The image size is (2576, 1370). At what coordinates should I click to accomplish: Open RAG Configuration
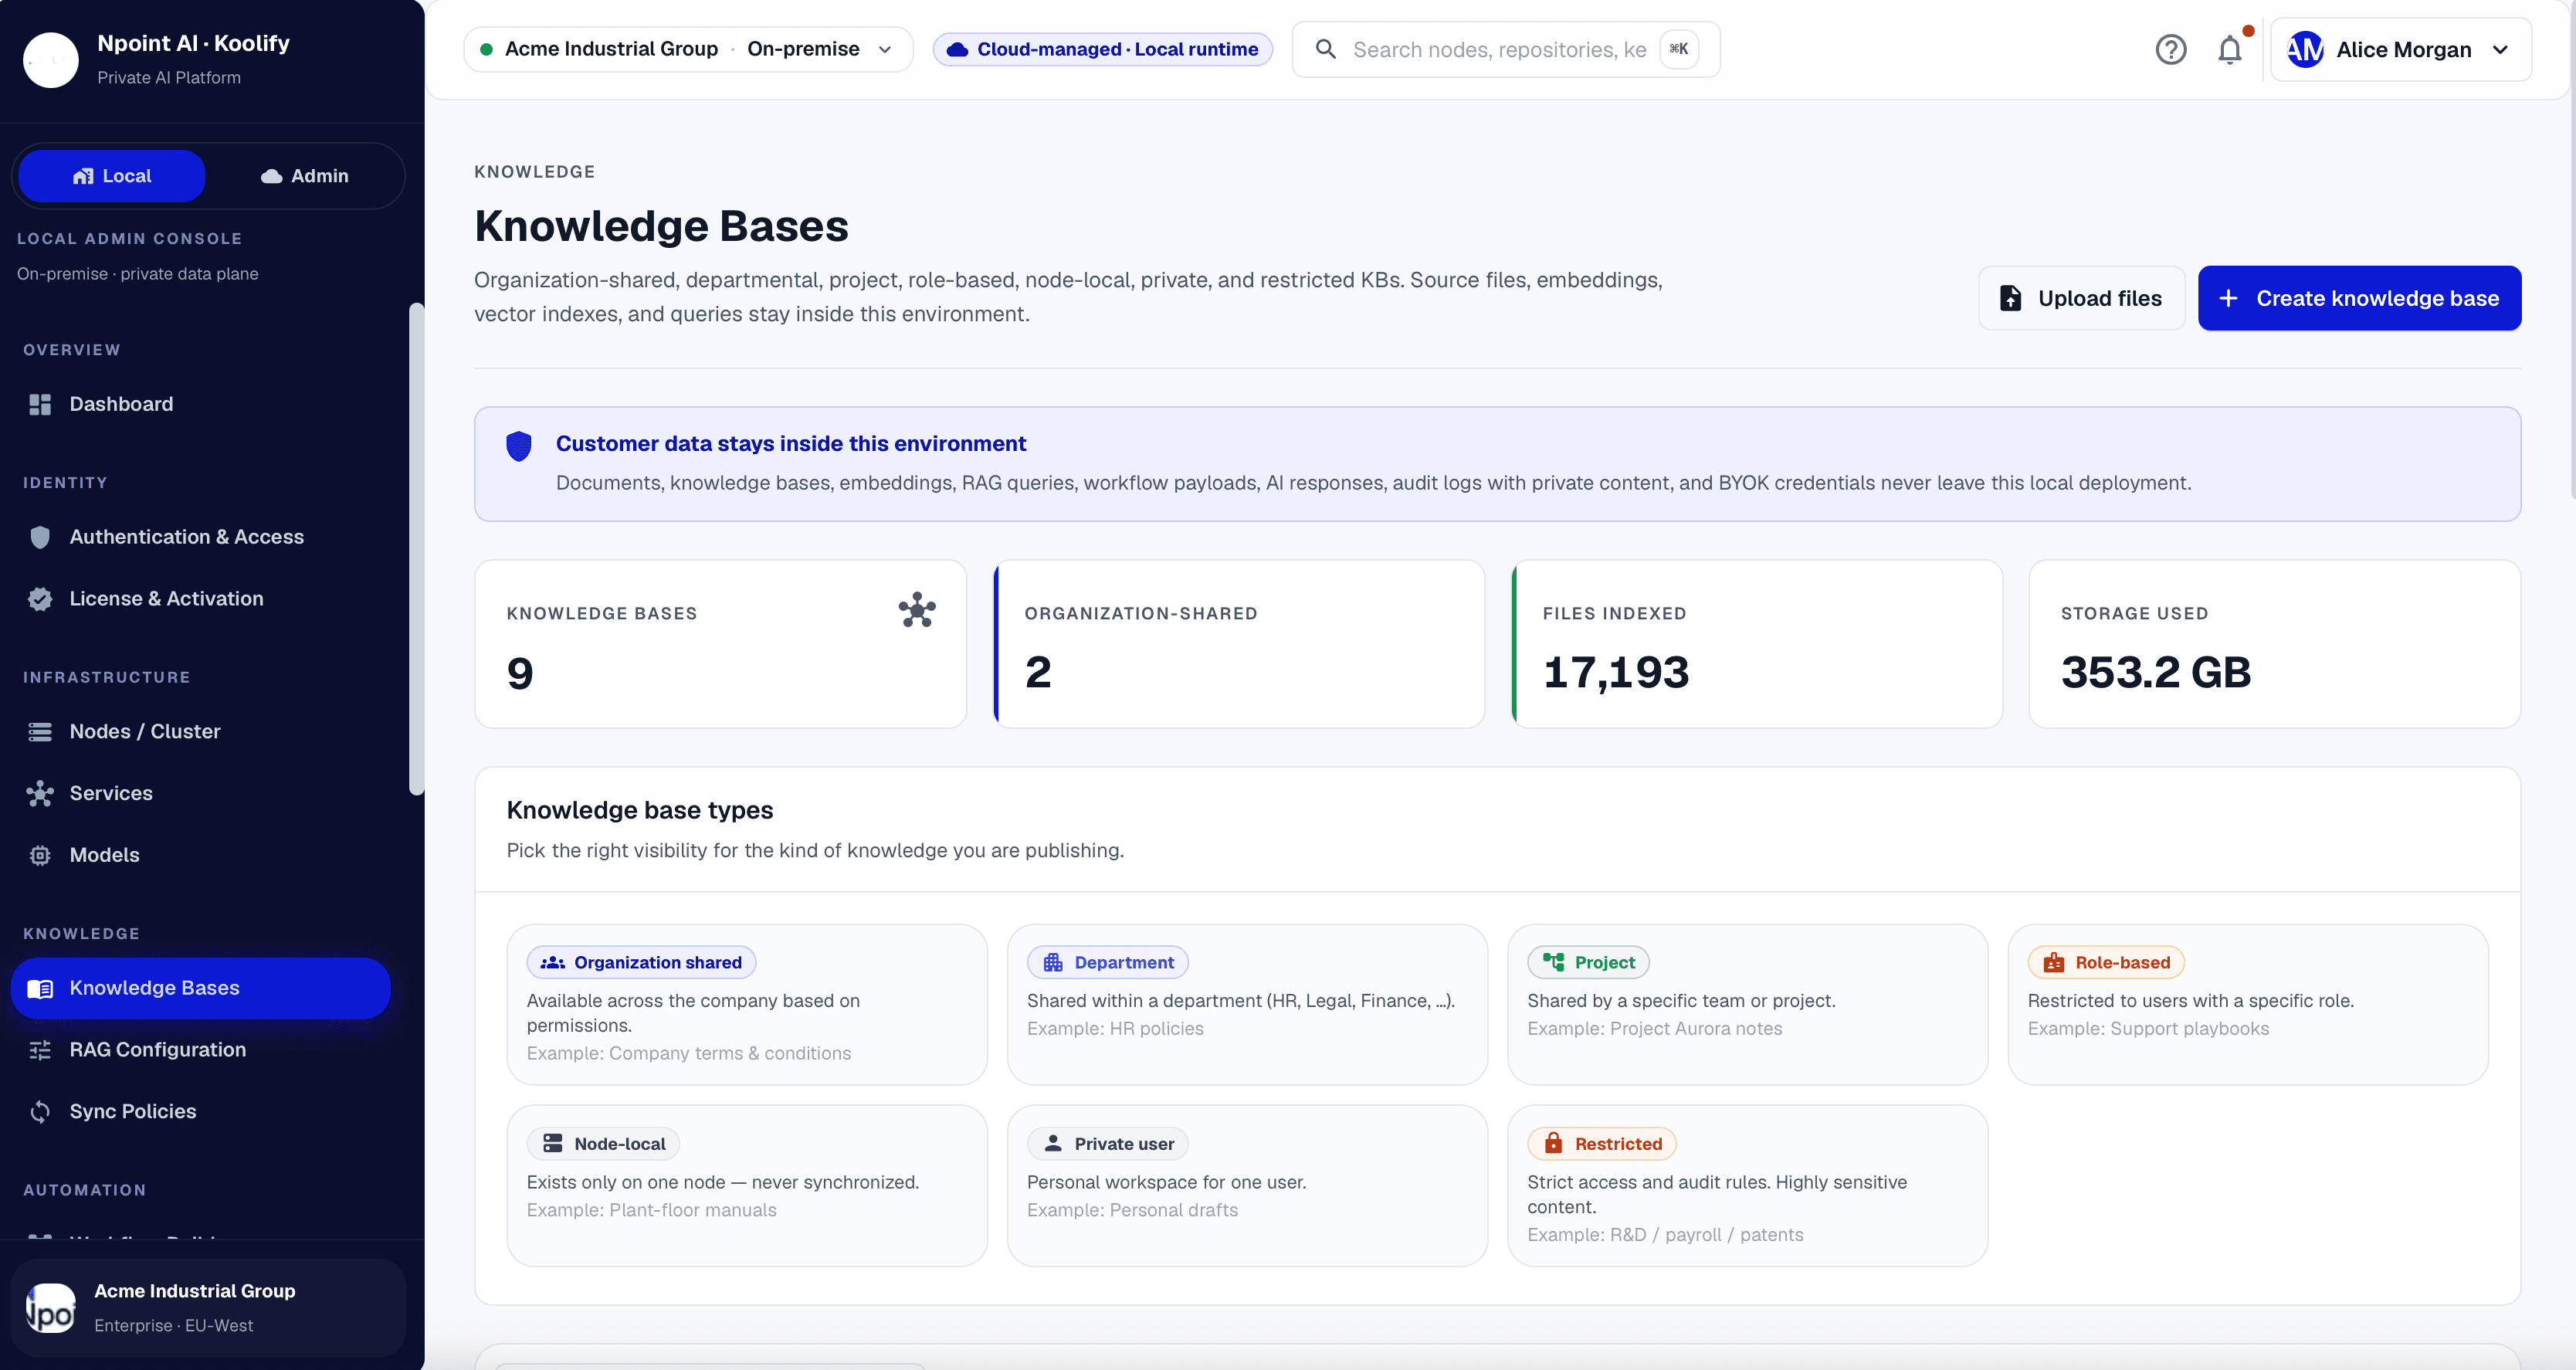click(200, 1050)
